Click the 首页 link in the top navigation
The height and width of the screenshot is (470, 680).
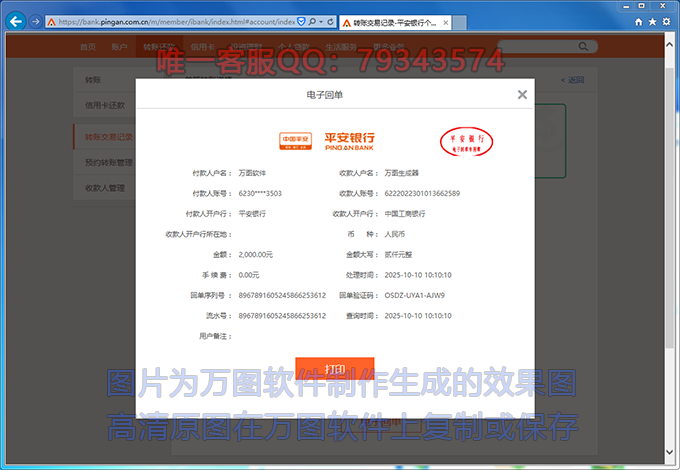click(88, 47)
